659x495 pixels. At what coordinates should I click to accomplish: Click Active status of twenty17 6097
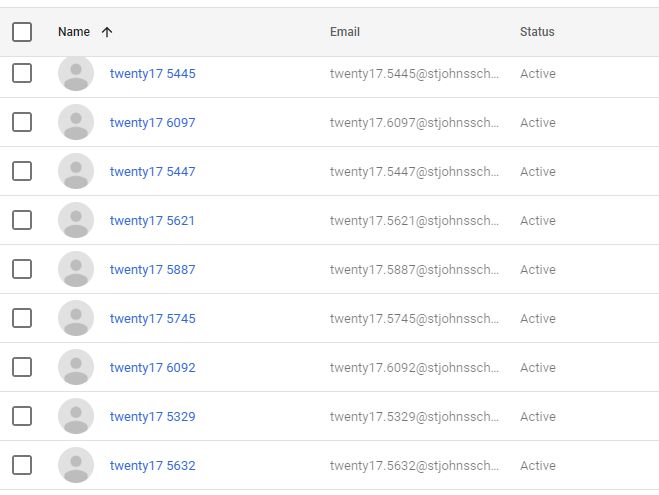click(x=538, y=123)
